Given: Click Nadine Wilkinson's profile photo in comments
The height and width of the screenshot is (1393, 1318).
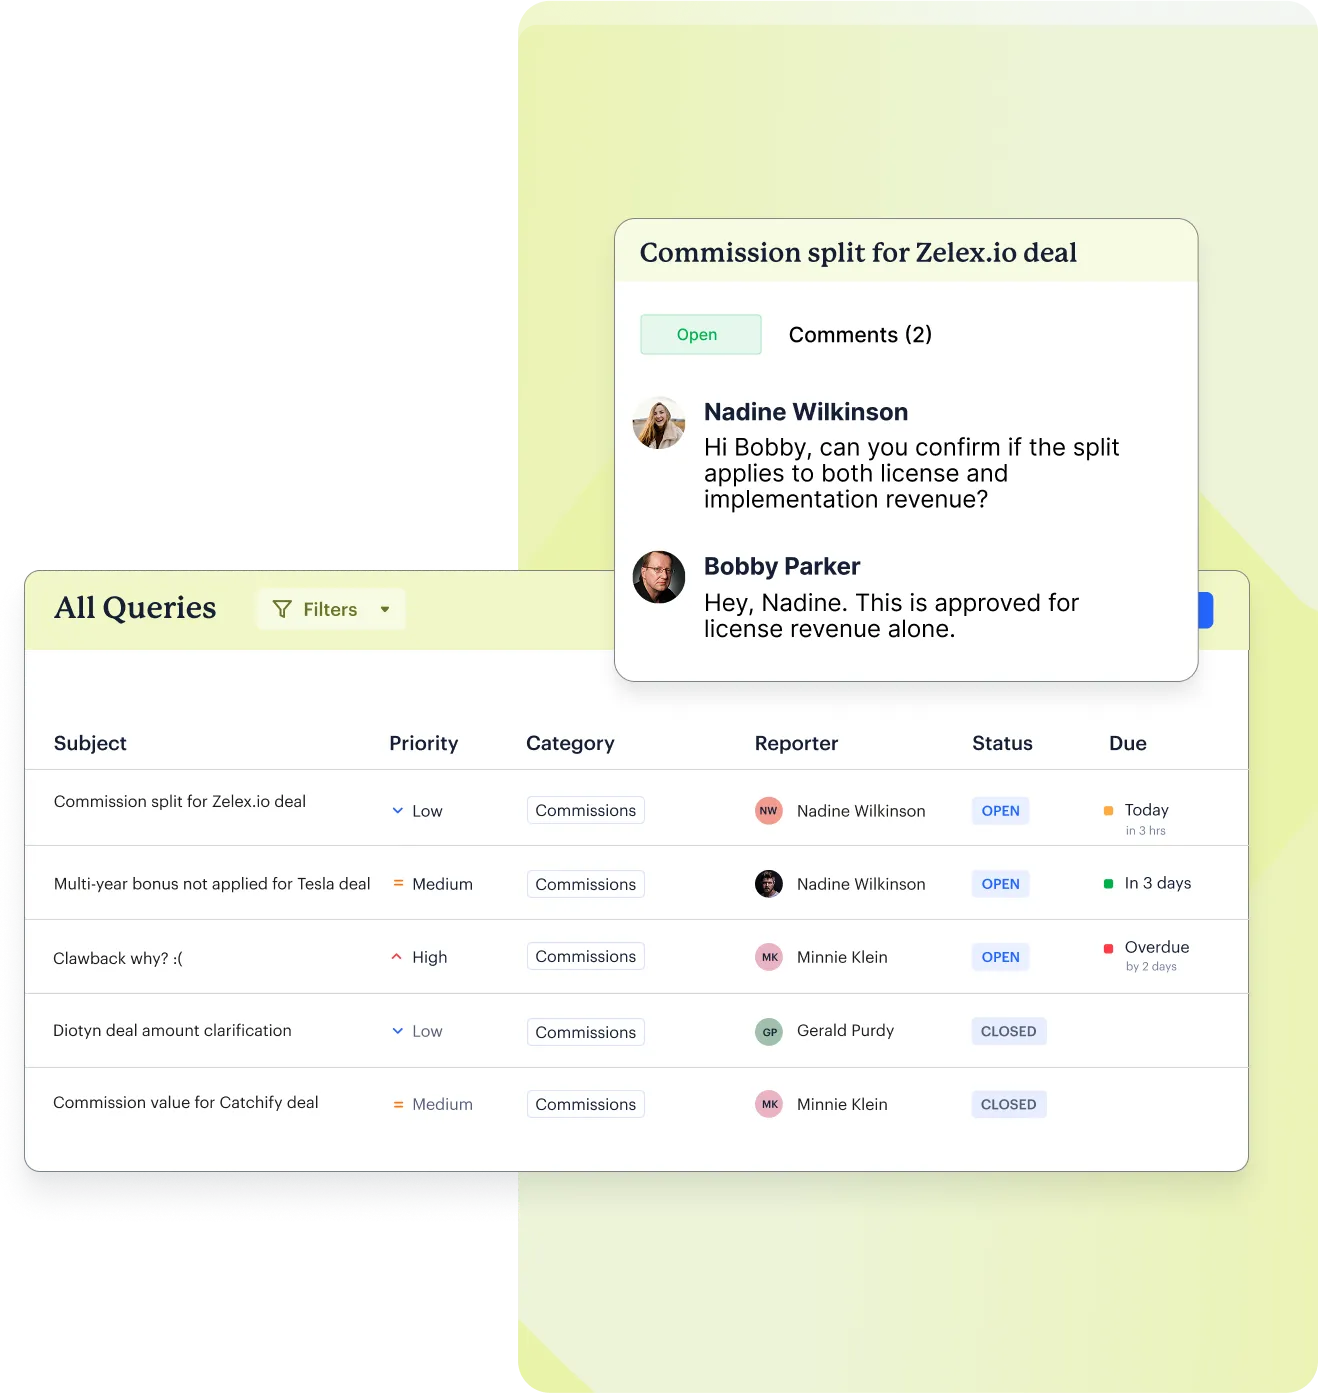Looking at the screenshot, I should click(659, 423).
